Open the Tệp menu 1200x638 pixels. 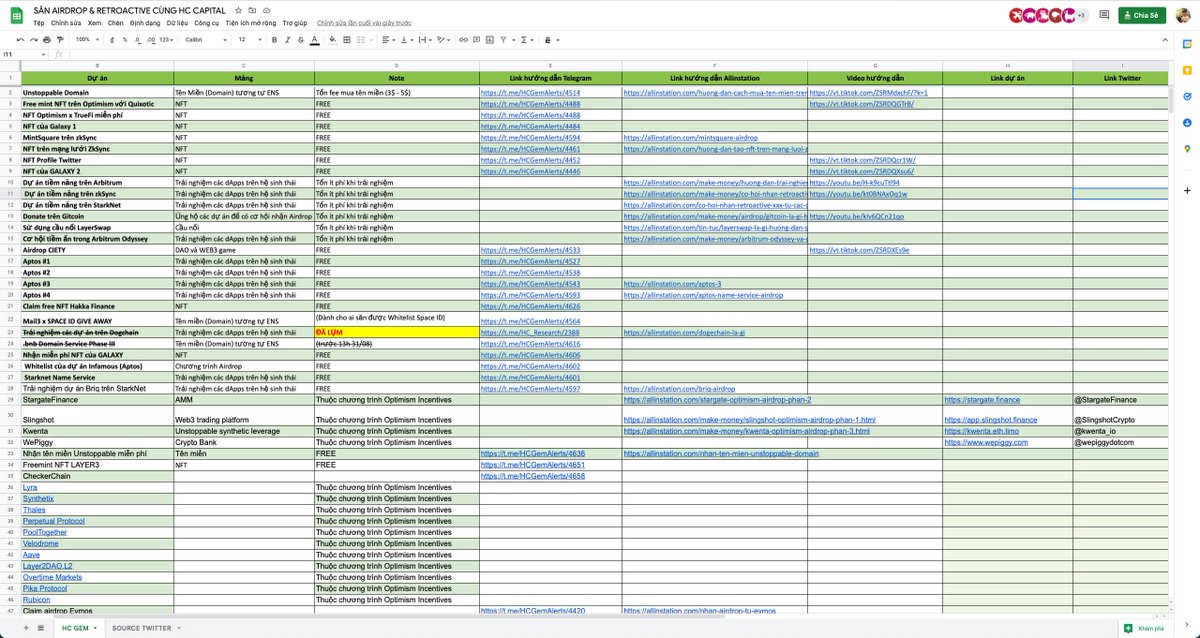(39, 21)
